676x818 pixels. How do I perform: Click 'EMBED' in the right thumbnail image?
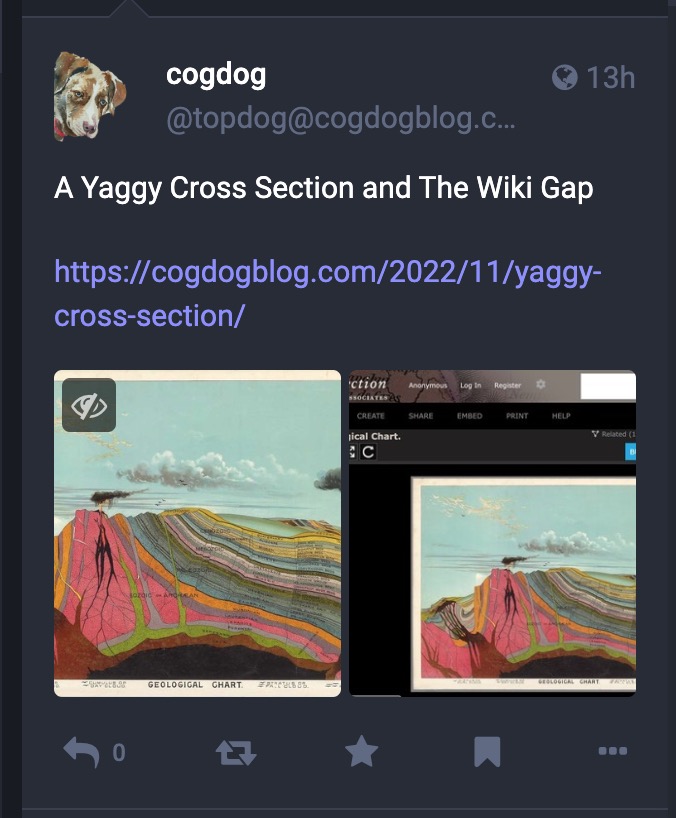(469, 416)
